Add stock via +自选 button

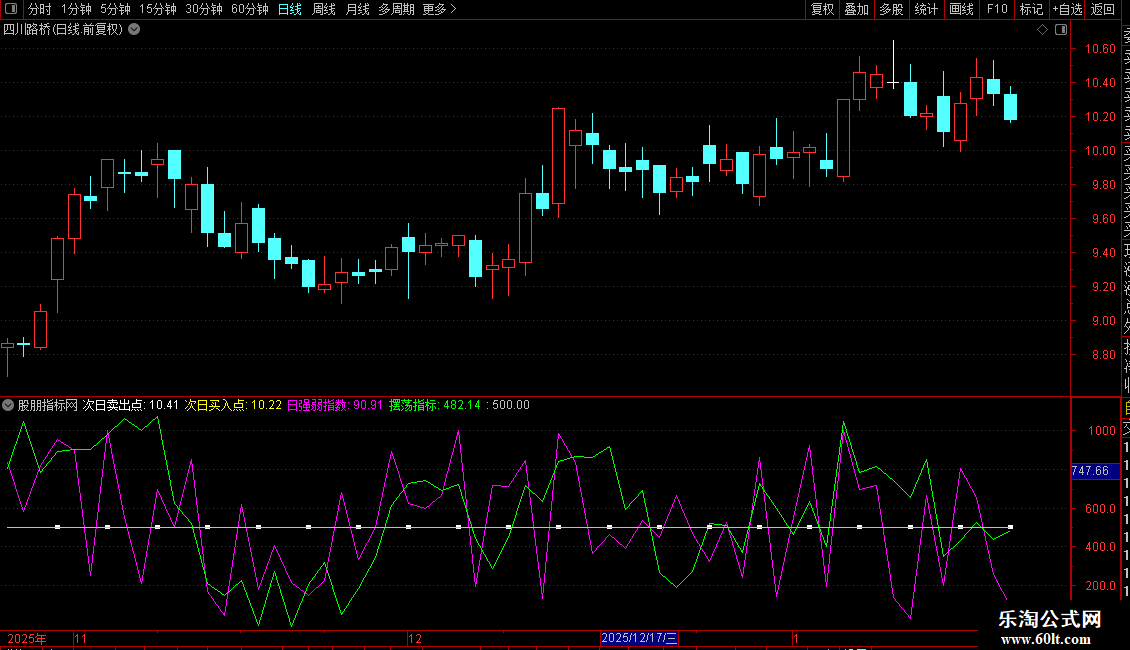click(x=1066, y=9)
